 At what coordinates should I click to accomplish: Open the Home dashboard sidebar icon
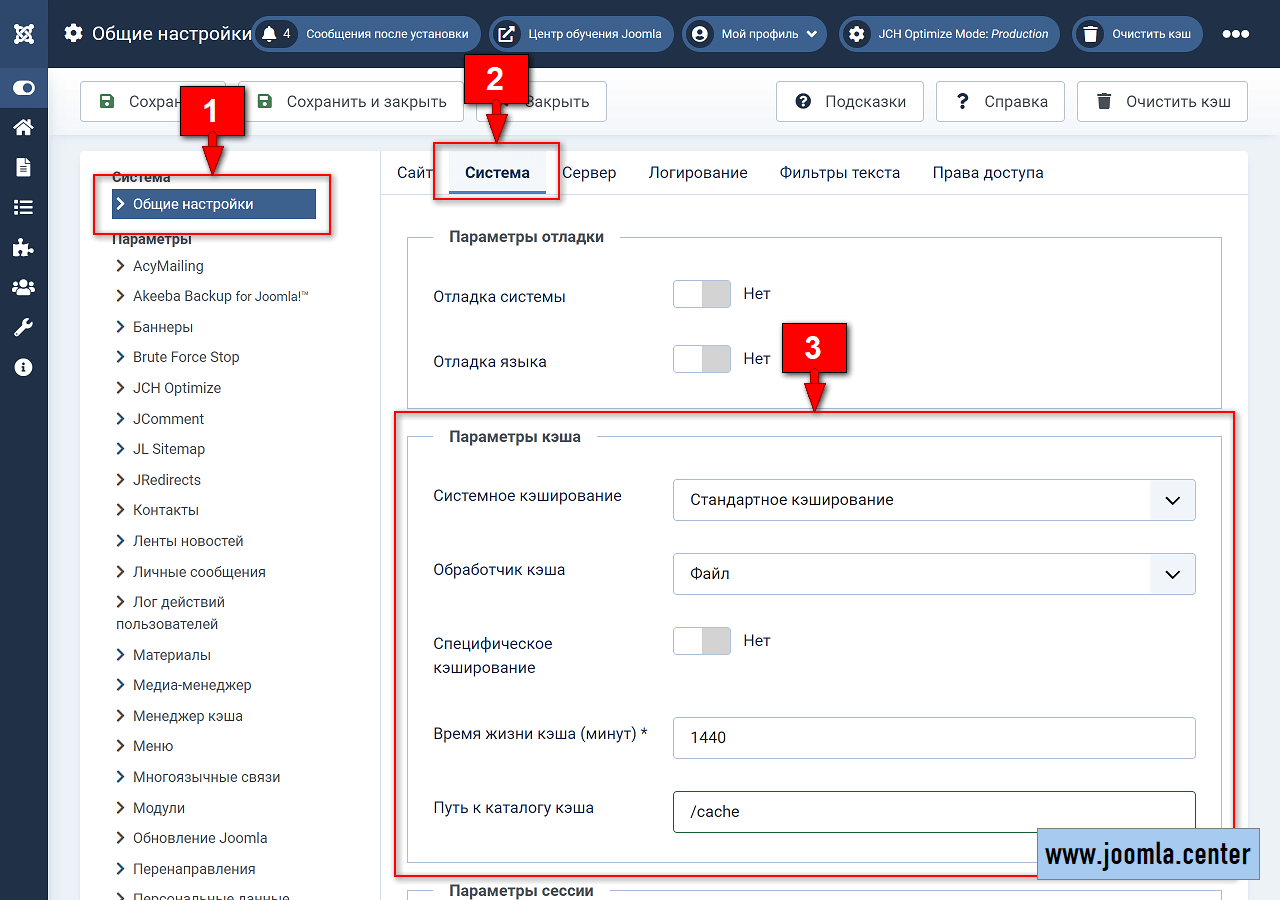coord(23,127)
